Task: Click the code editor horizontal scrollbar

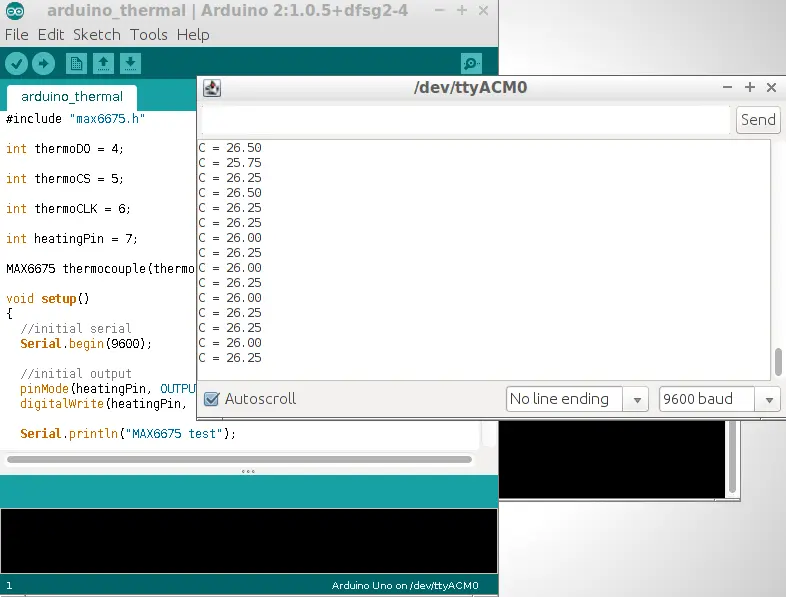Action: point(238,460)
